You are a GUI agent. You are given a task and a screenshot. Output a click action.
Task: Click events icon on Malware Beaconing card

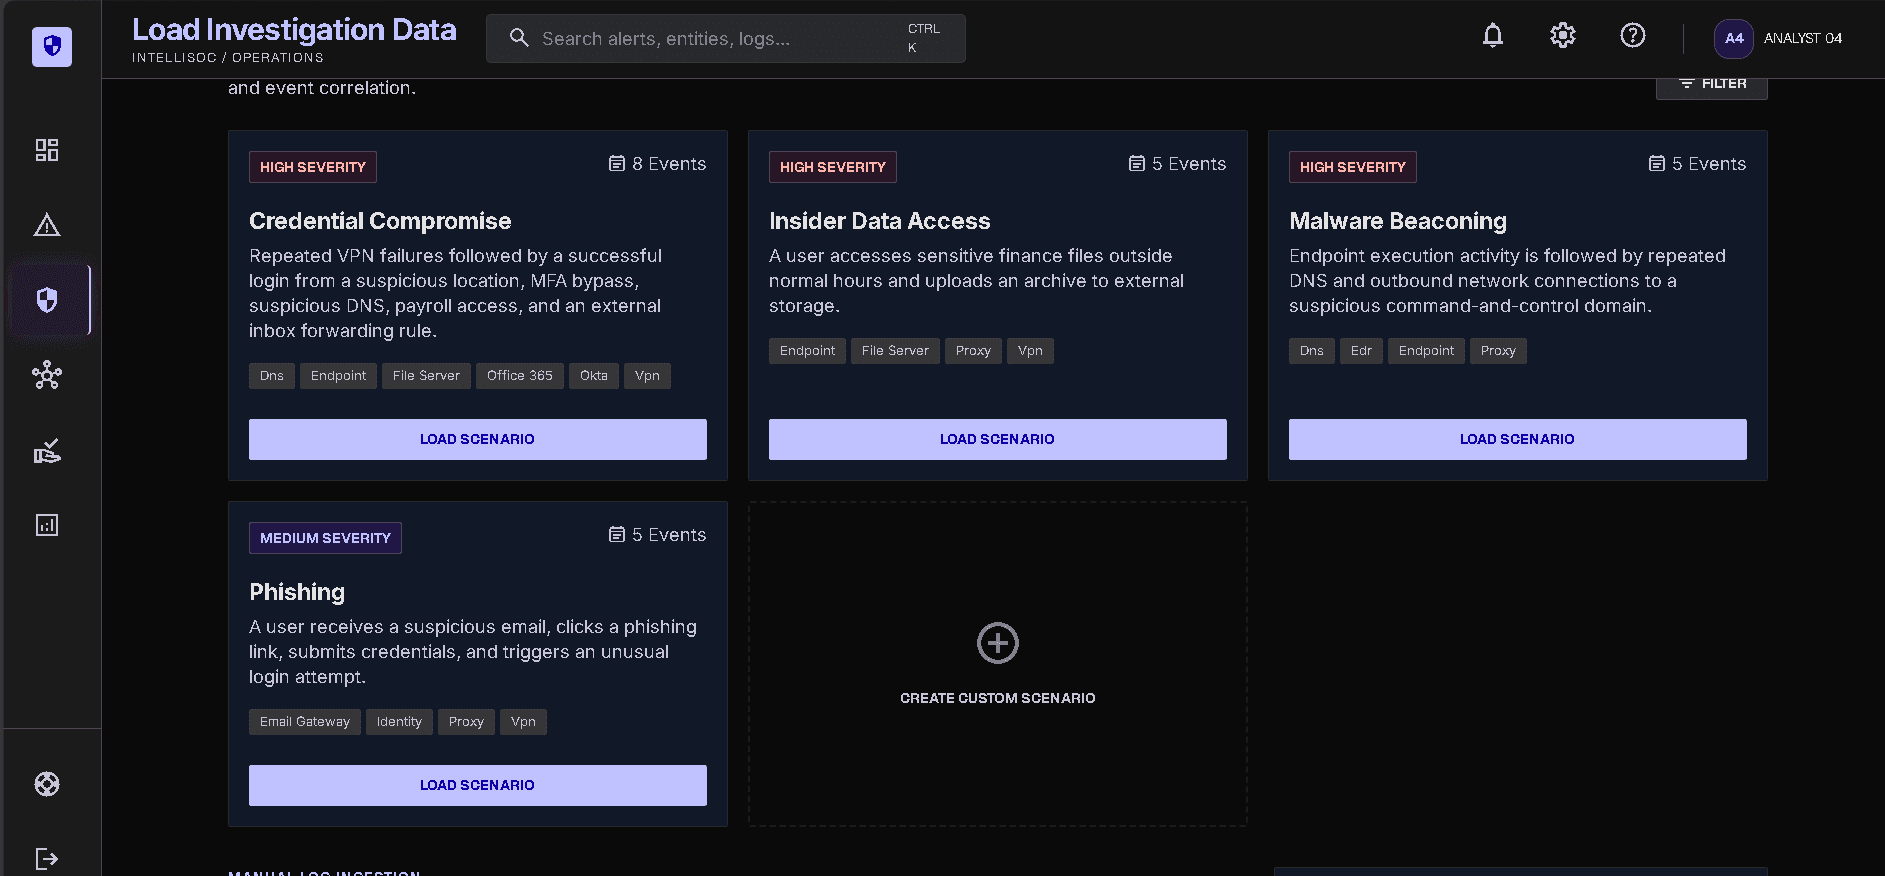[x=1657, y=163]
